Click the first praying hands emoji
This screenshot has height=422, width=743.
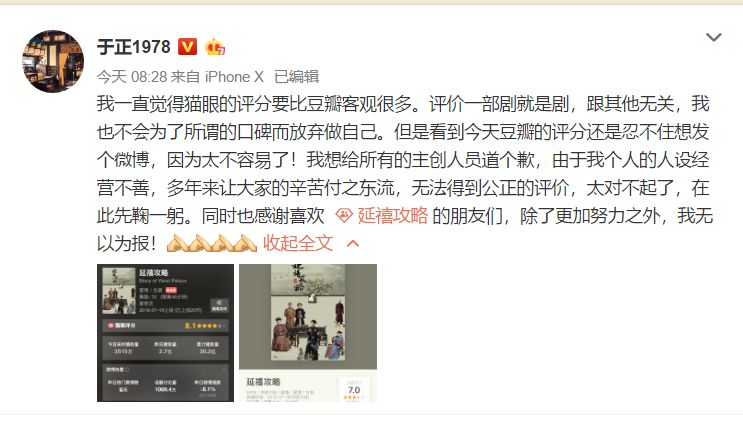coord(178,243)
